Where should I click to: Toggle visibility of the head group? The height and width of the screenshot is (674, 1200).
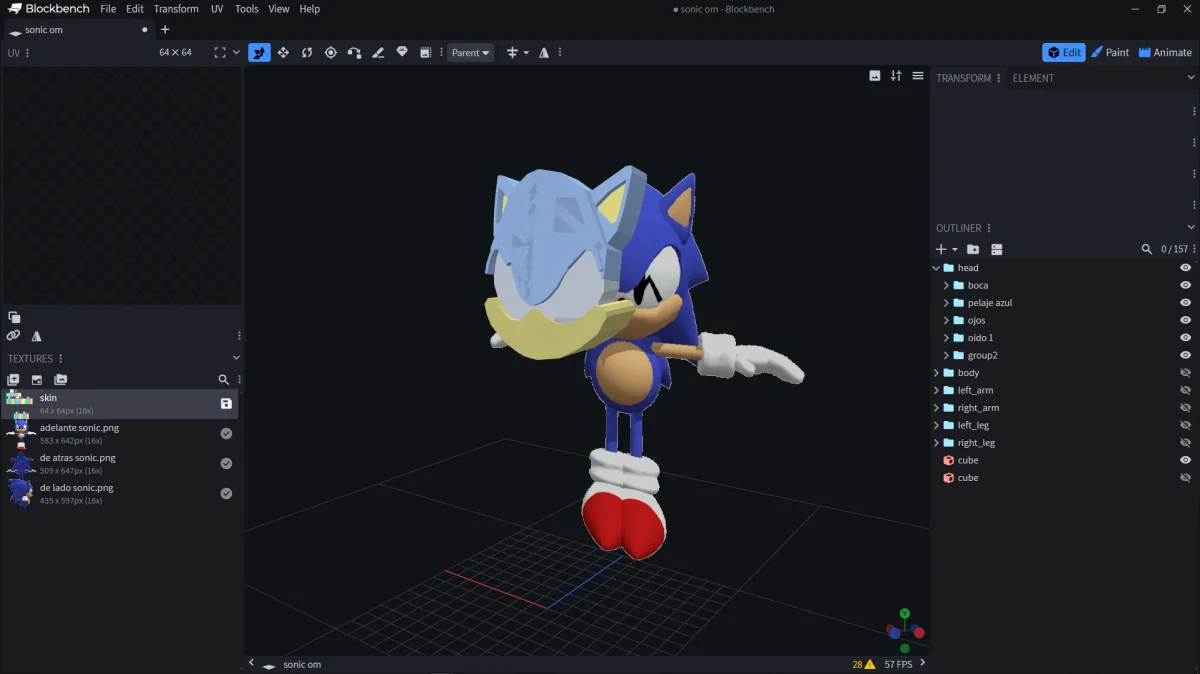(x=1186, y=268)
